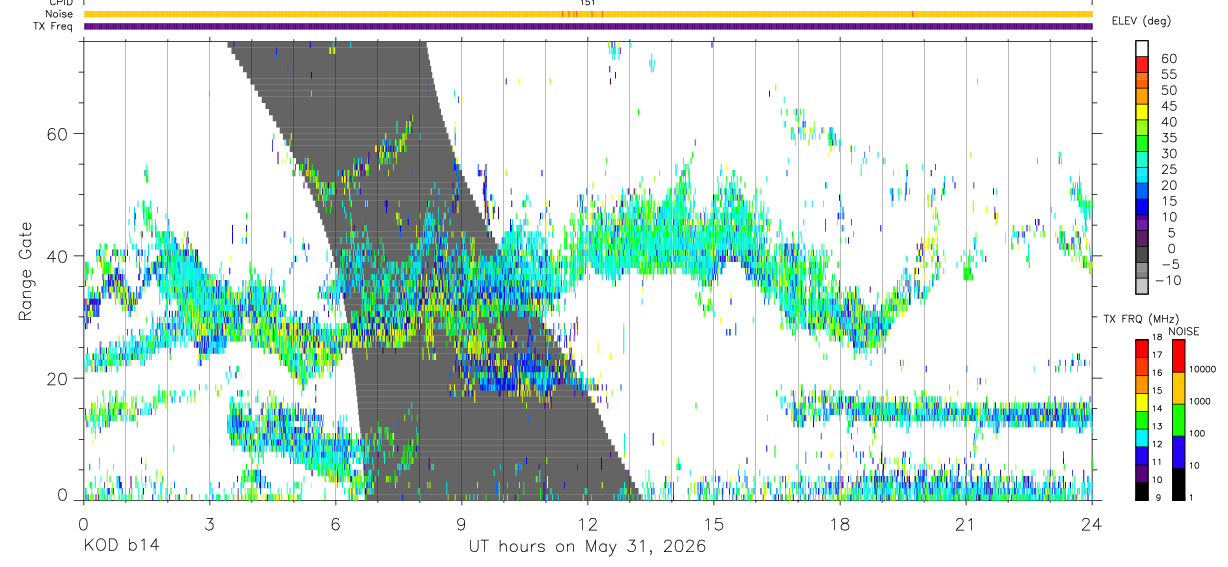Viewport: 1228px width, 567px height.
Task: Click x-axis tick label '24'
Action: coord(1092,524)
